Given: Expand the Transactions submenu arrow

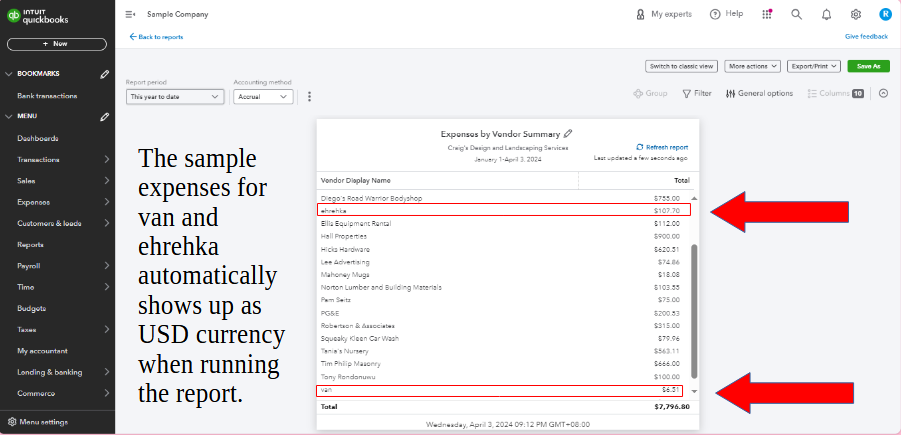Looking at the screenshot, I should tap(107, 160).
